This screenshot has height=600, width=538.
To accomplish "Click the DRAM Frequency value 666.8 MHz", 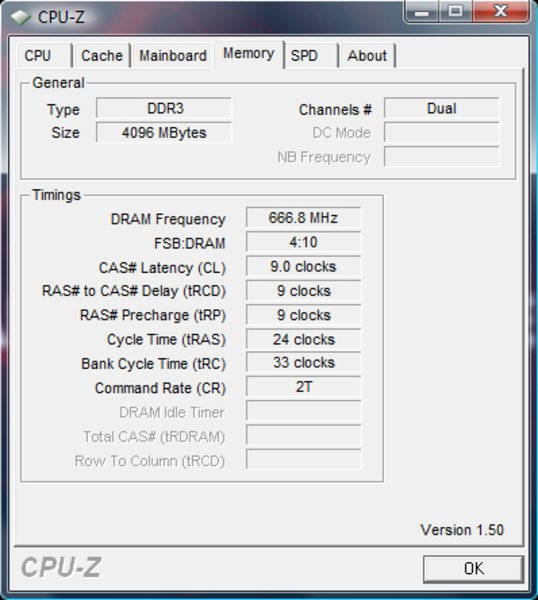I will (303, 218).
